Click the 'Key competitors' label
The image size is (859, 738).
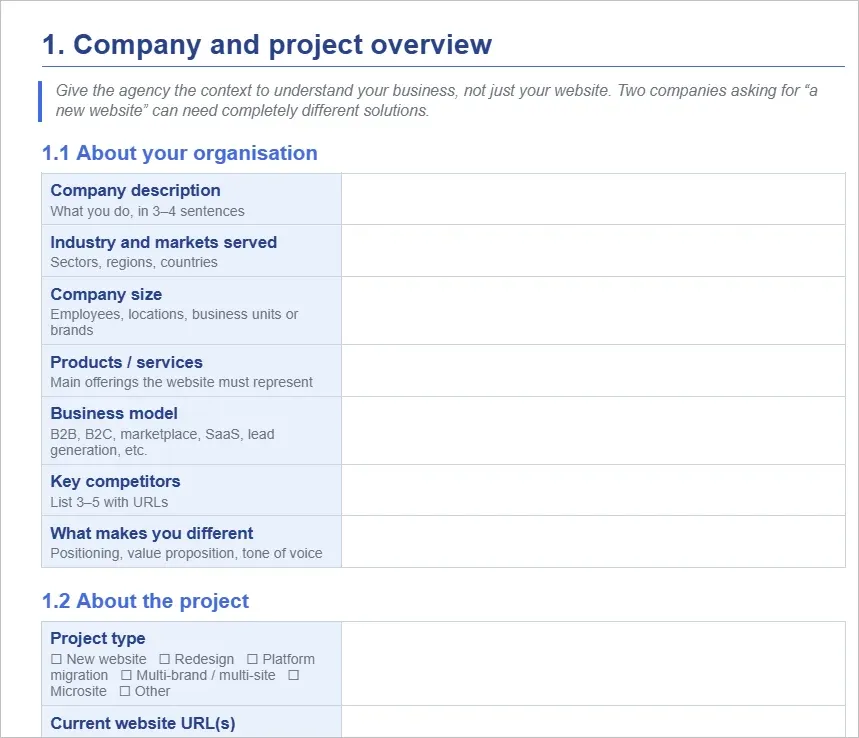(115, 482)
